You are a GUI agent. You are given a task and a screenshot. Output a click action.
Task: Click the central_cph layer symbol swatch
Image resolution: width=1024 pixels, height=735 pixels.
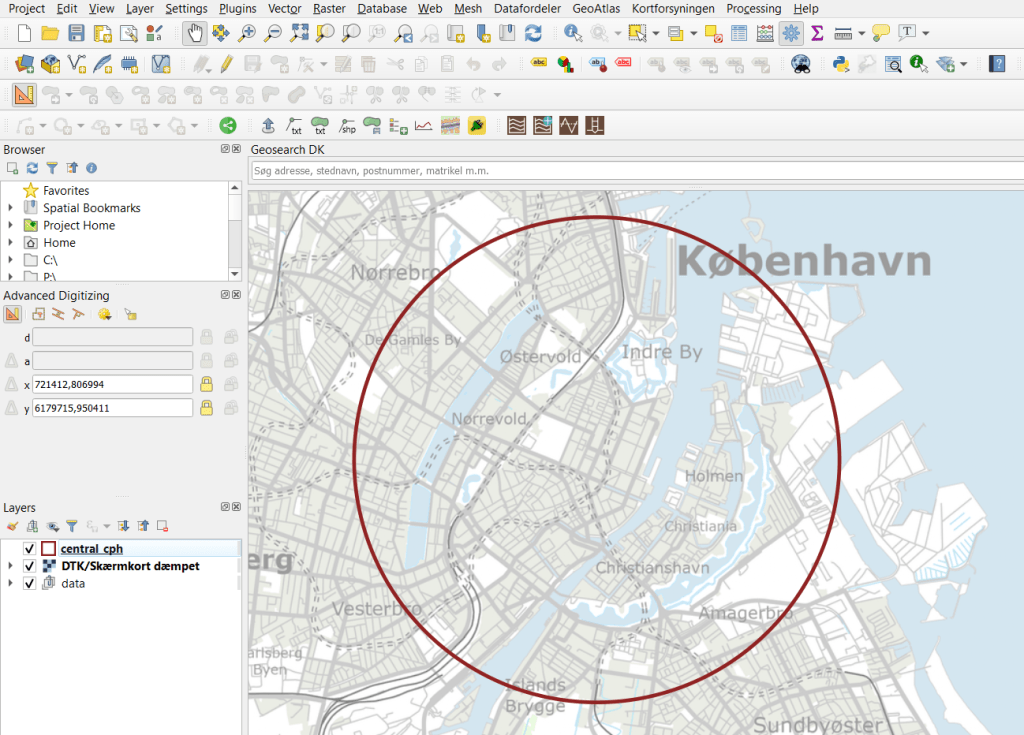coord(48,549)
